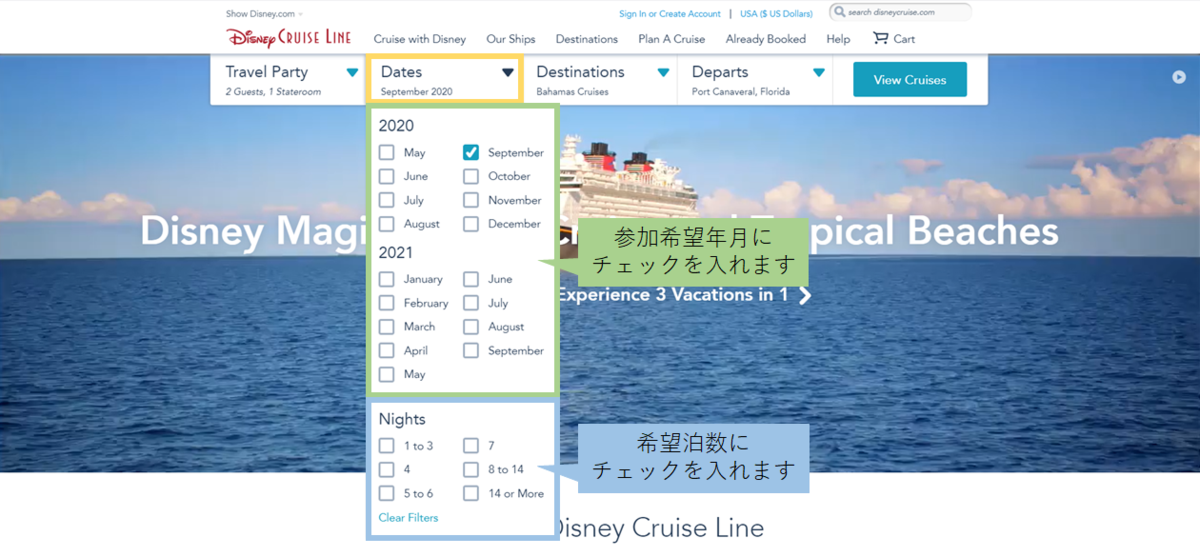The width and height of the screenshot is (1200, 557).
Task: Check the October 2020 checkbox
Action: click(x=470, y=176)
